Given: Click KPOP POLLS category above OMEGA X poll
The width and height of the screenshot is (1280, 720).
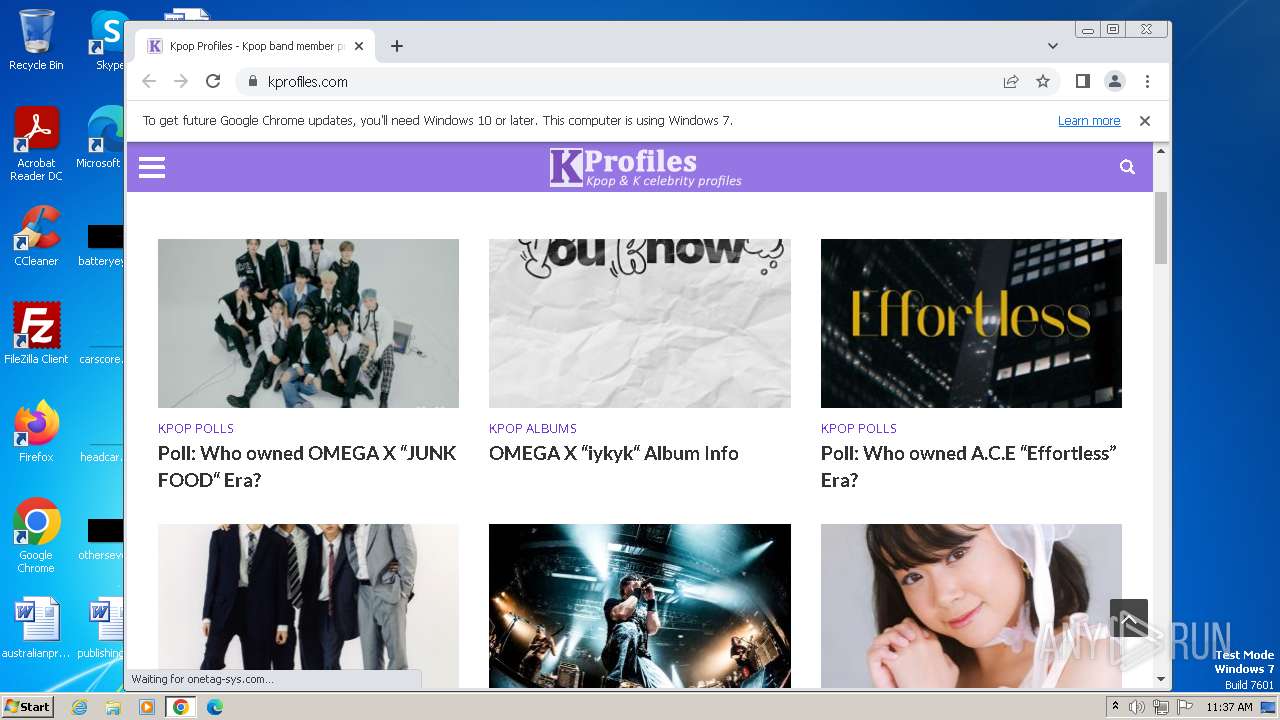Looking at the screenshot, I should [196, 428].
